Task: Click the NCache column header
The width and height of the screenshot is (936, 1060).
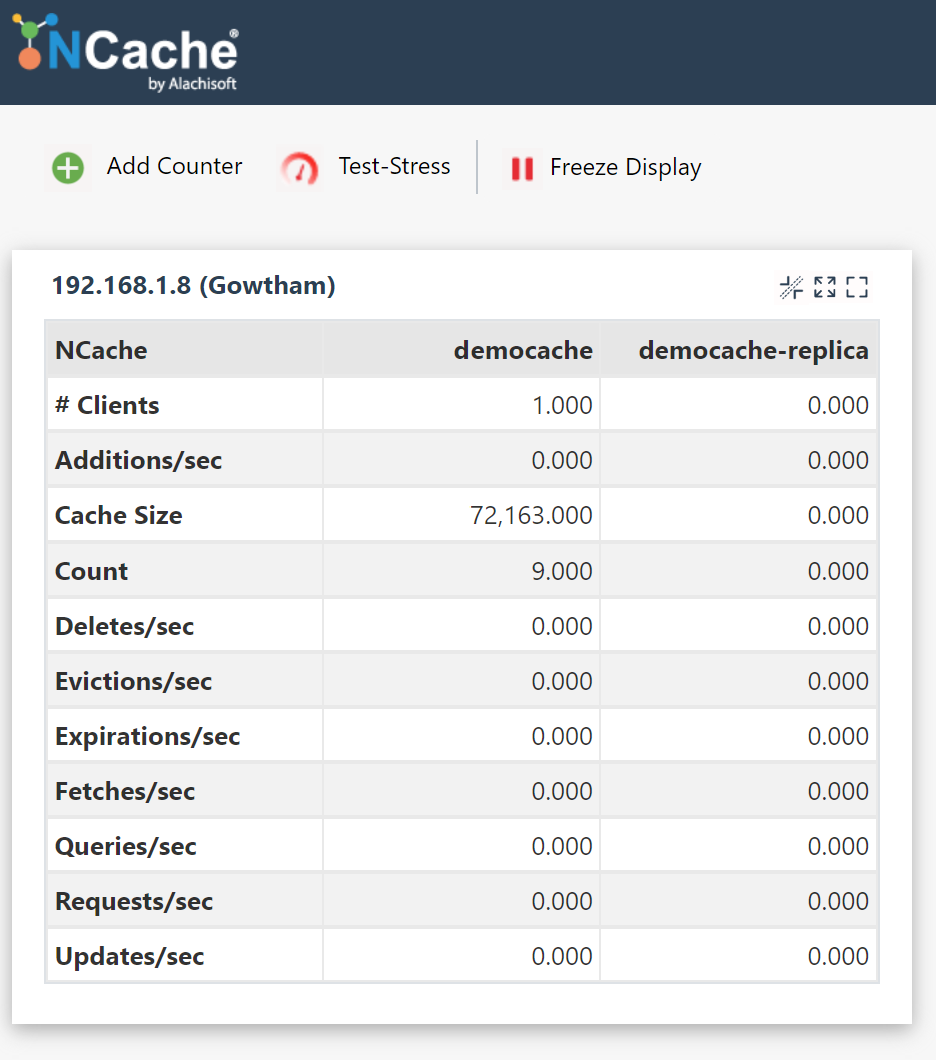Action: click(101, 350)
